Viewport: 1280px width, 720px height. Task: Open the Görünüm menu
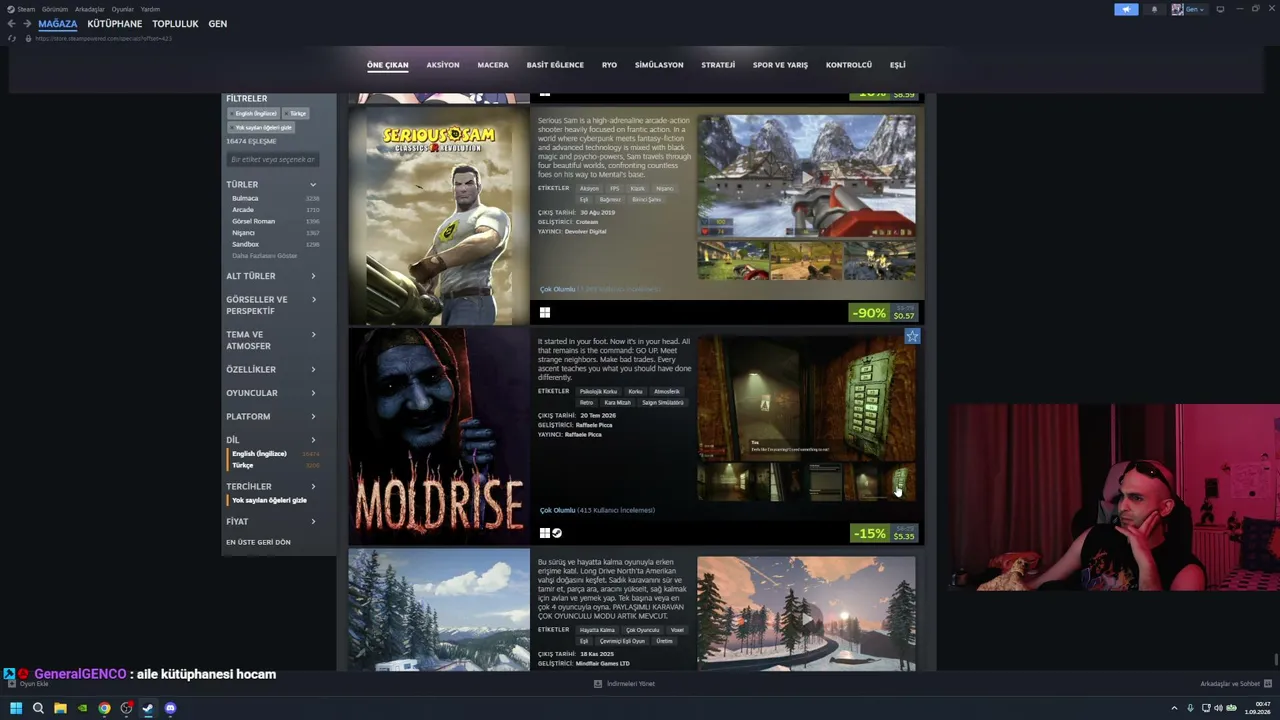(55, 9)
